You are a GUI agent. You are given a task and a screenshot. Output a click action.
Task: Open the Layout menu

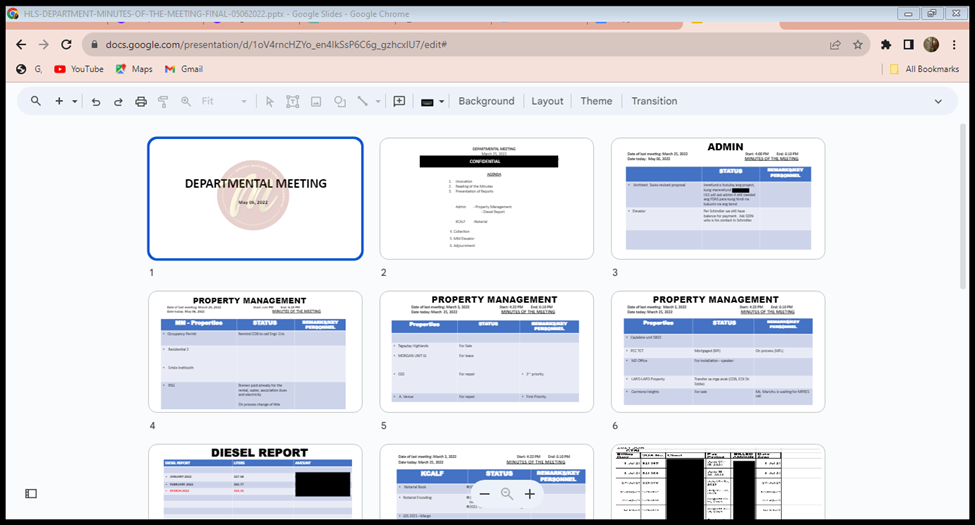tap(547, 101)
